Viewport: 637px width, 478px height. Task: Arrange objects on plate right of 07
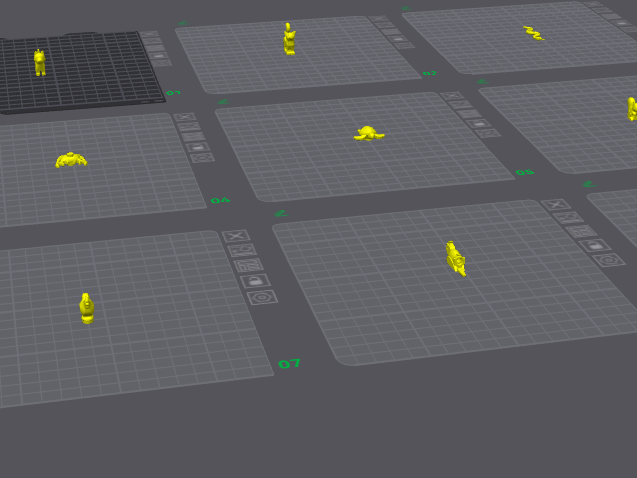582,231
